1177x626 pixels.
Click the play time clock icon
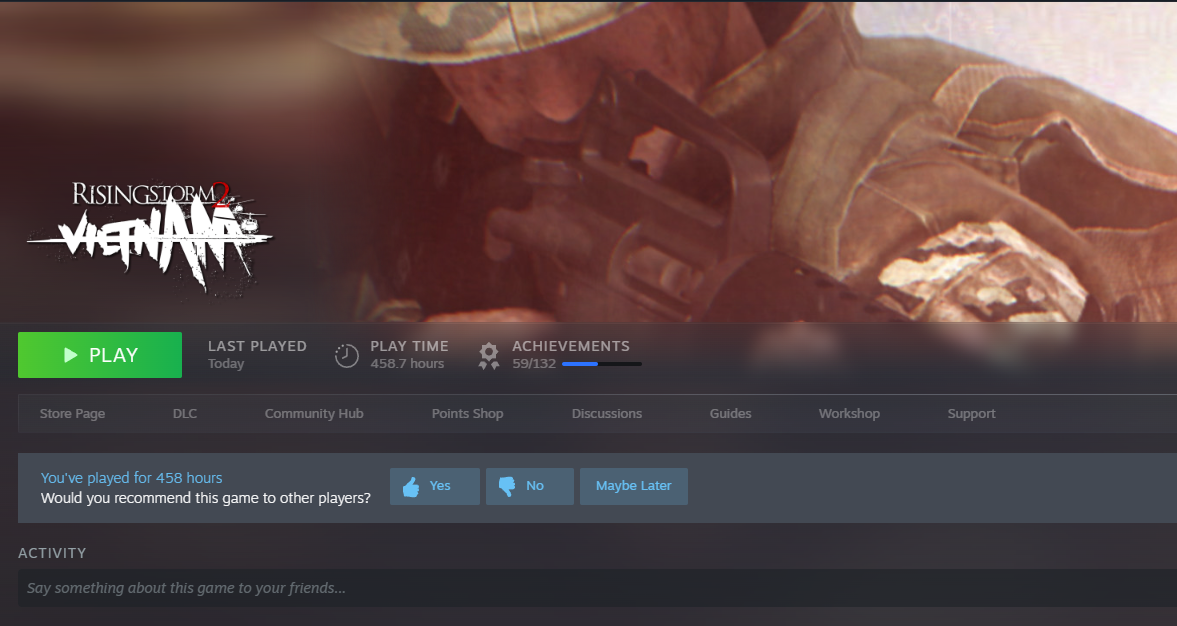(x=346, y=356)
